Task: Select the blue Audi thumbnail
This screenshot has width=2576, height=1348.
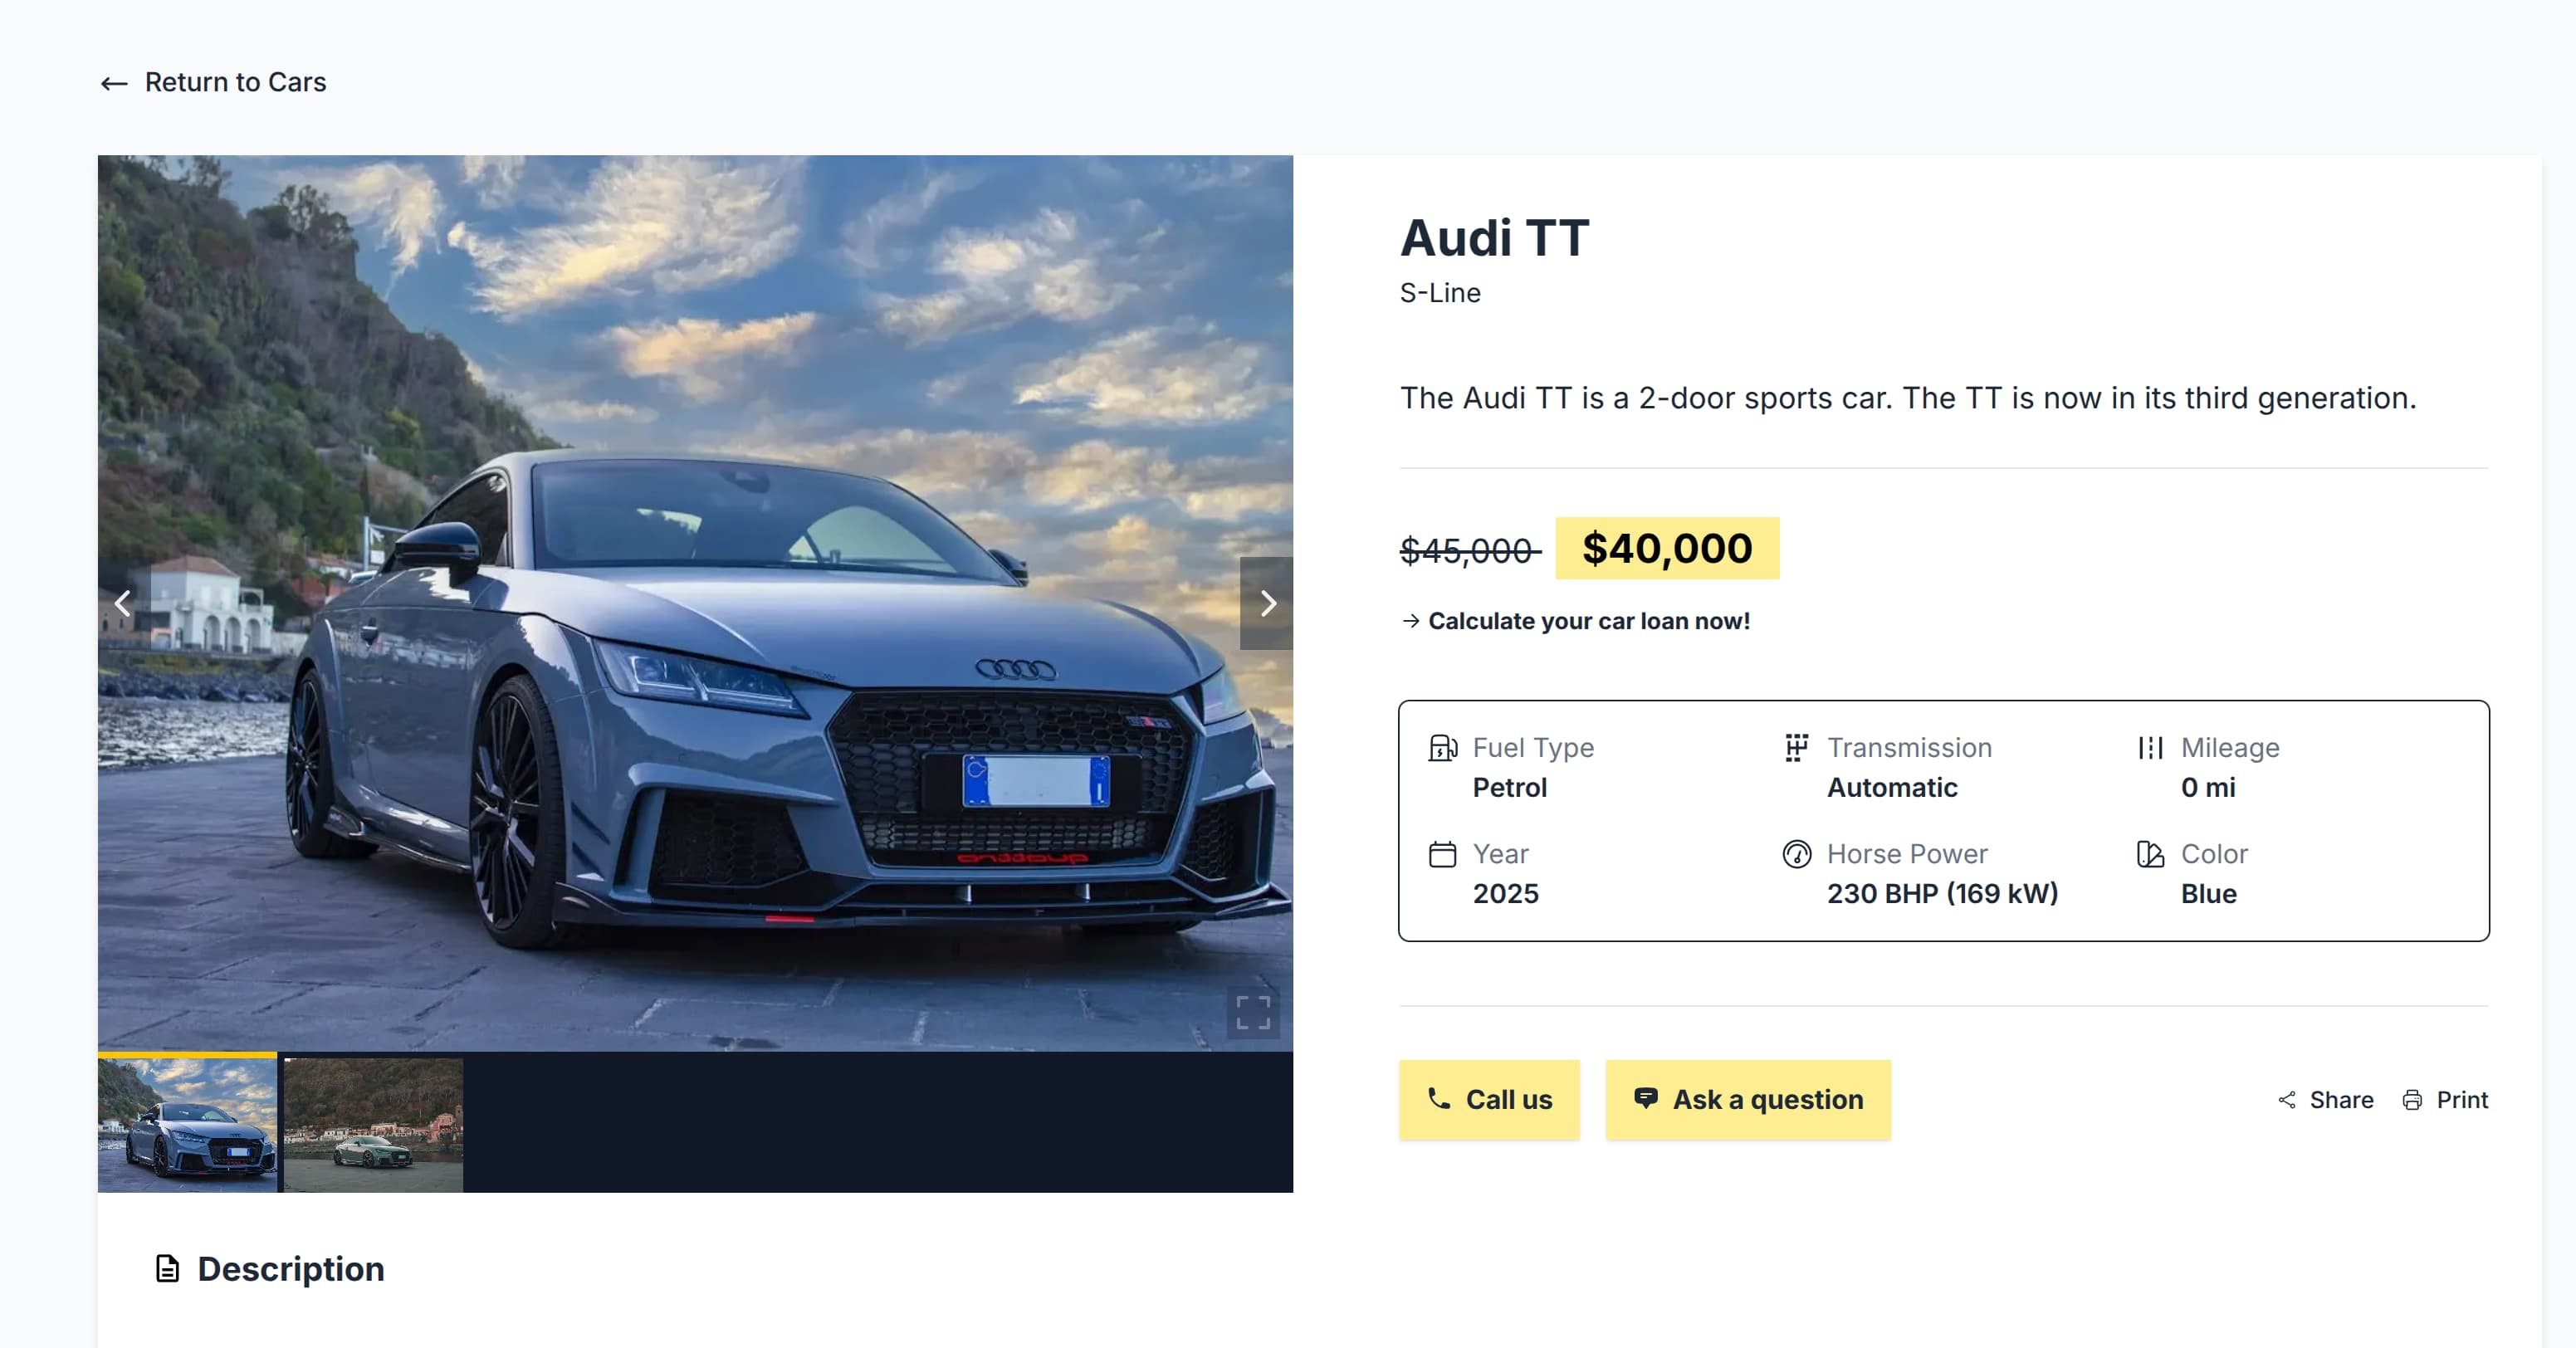Action: pos(187,1123)
